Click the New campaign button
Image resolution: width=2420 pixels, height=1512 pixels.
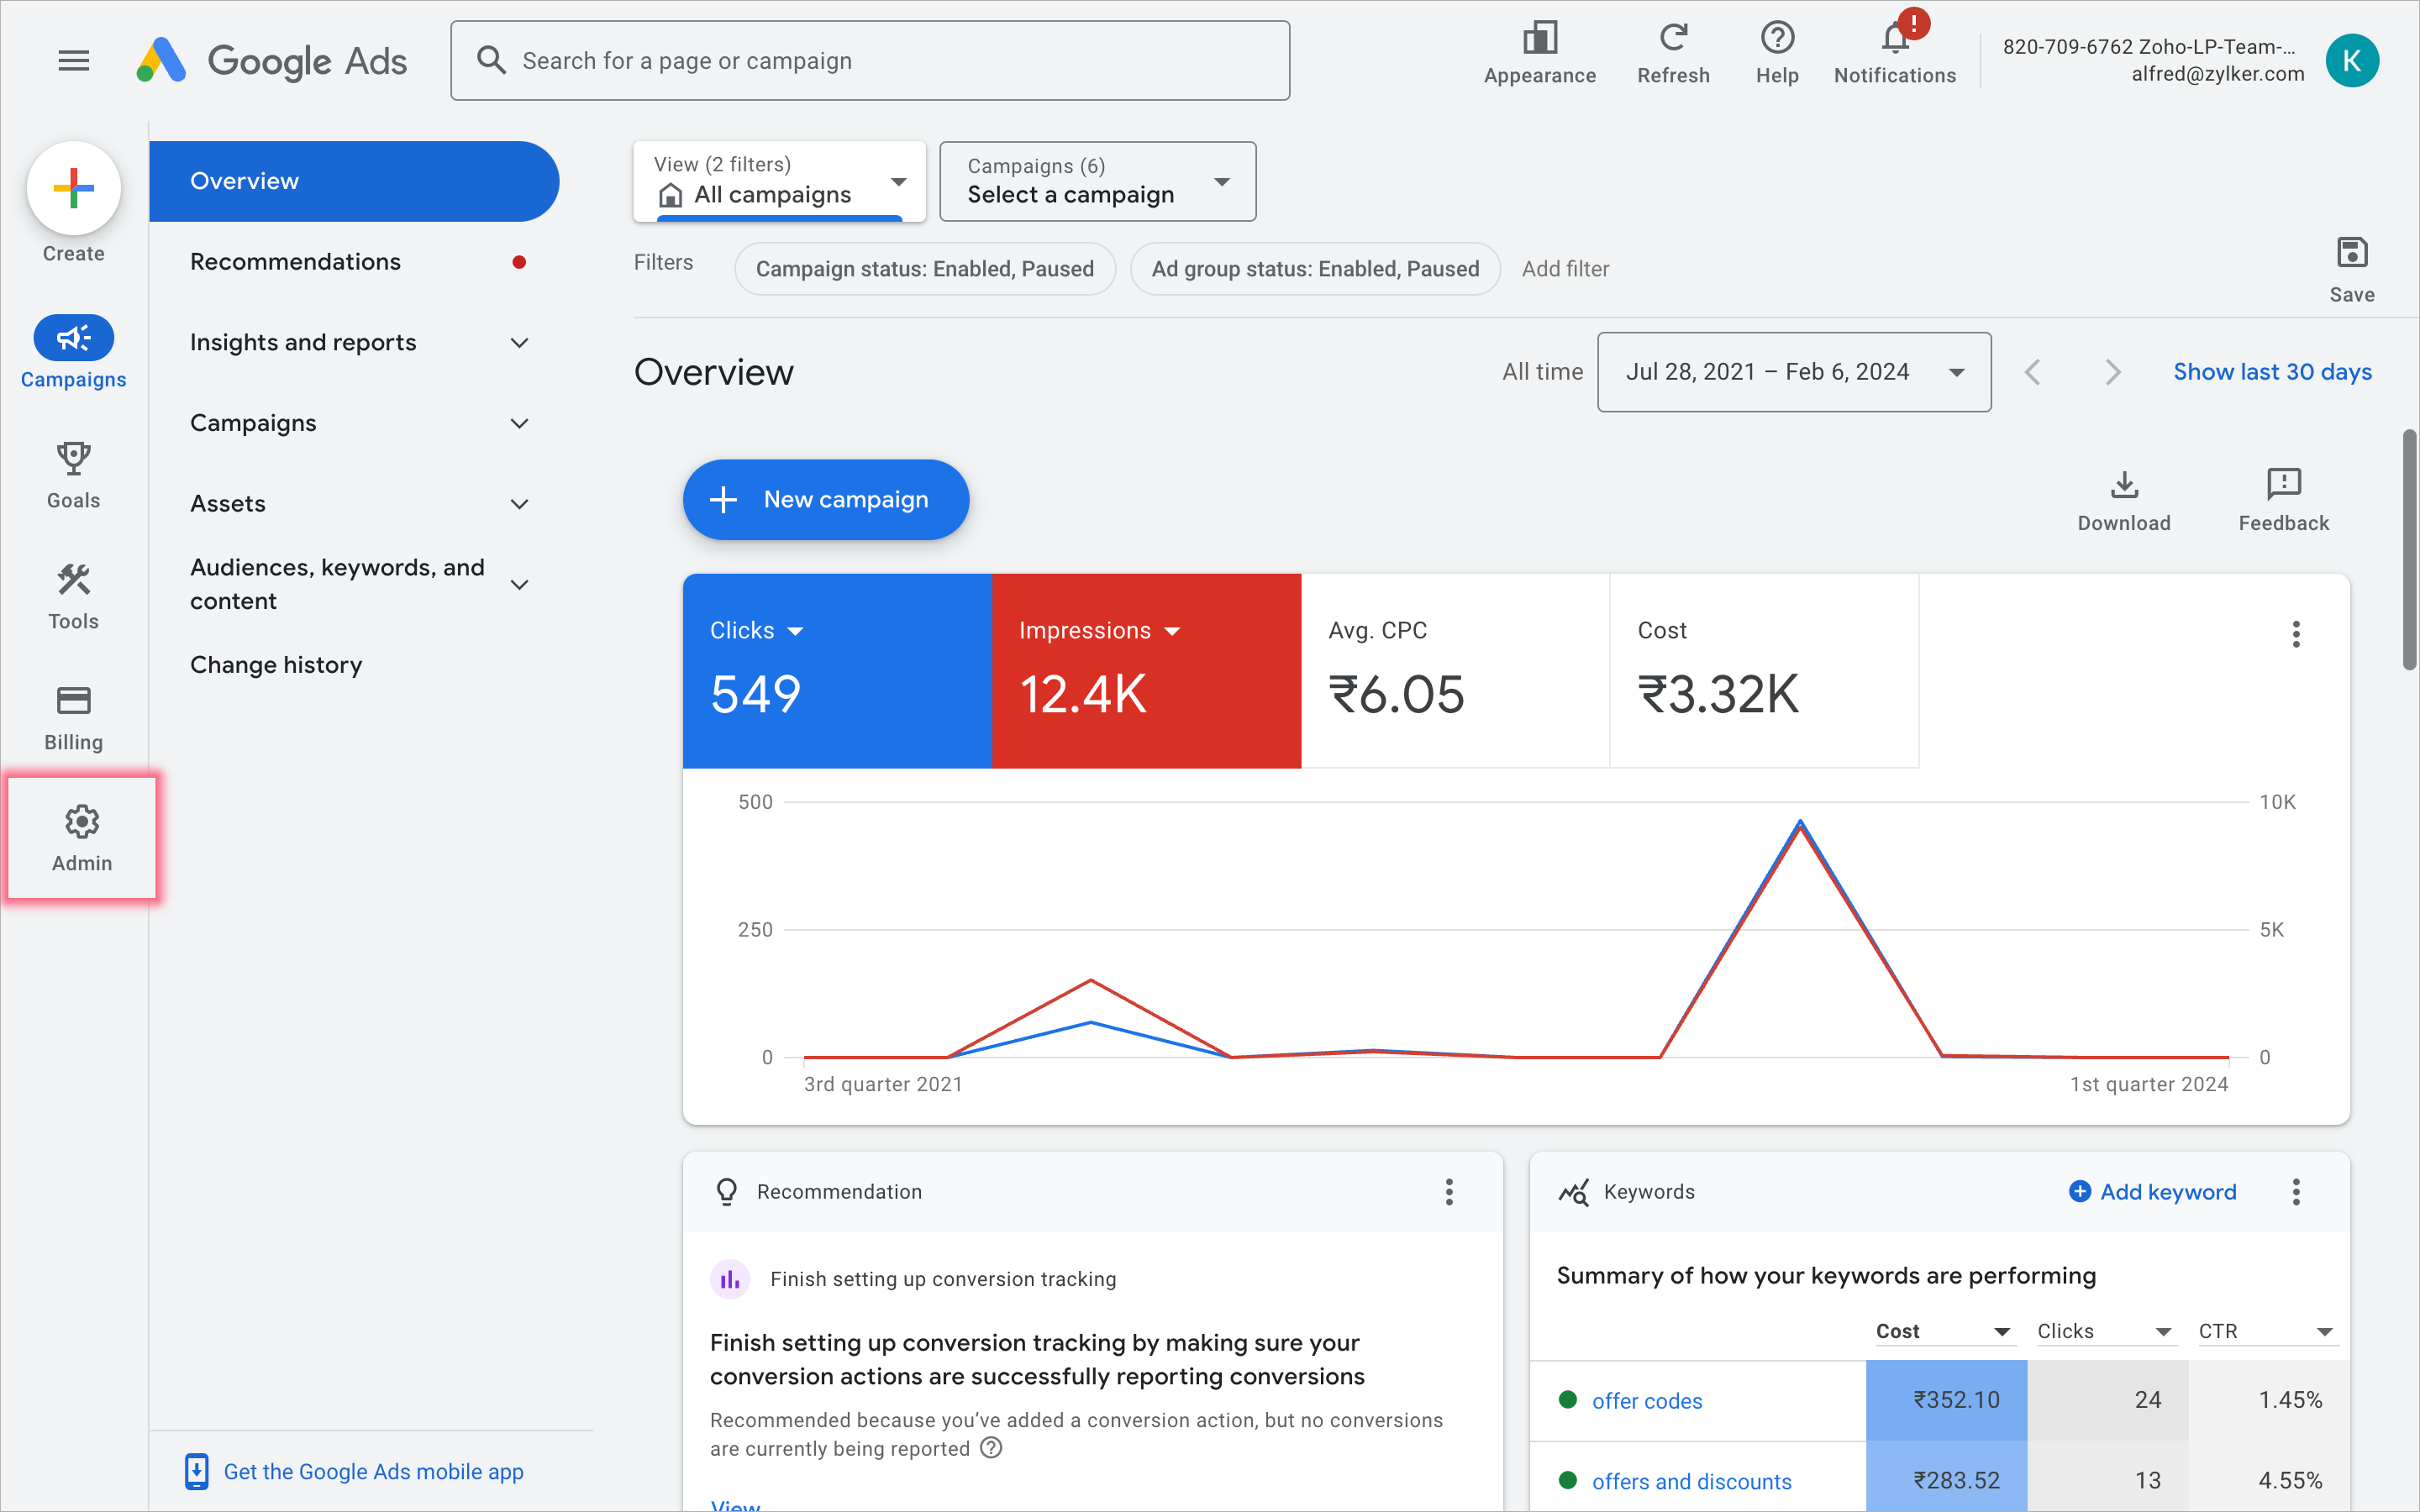[825, 500]
